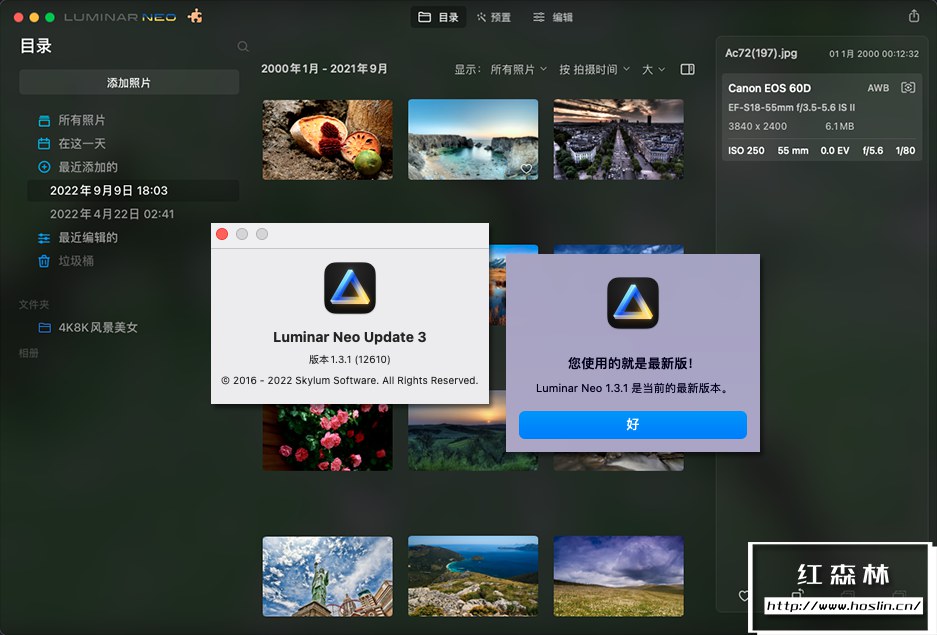This screenshot has height=635, width=937.
Task: Click the catalog search magnifier icon
Action: (243, 47)
